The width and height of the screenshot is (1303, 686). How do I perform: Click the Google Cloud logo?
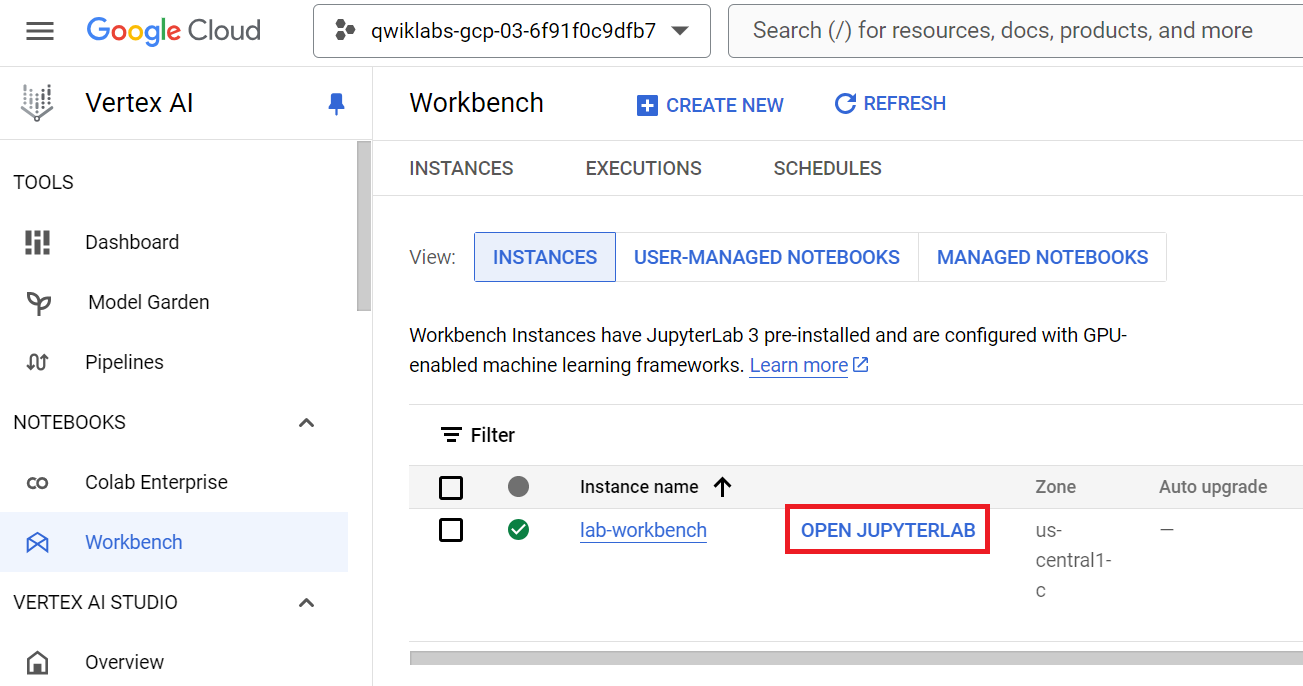click(174, 31)
